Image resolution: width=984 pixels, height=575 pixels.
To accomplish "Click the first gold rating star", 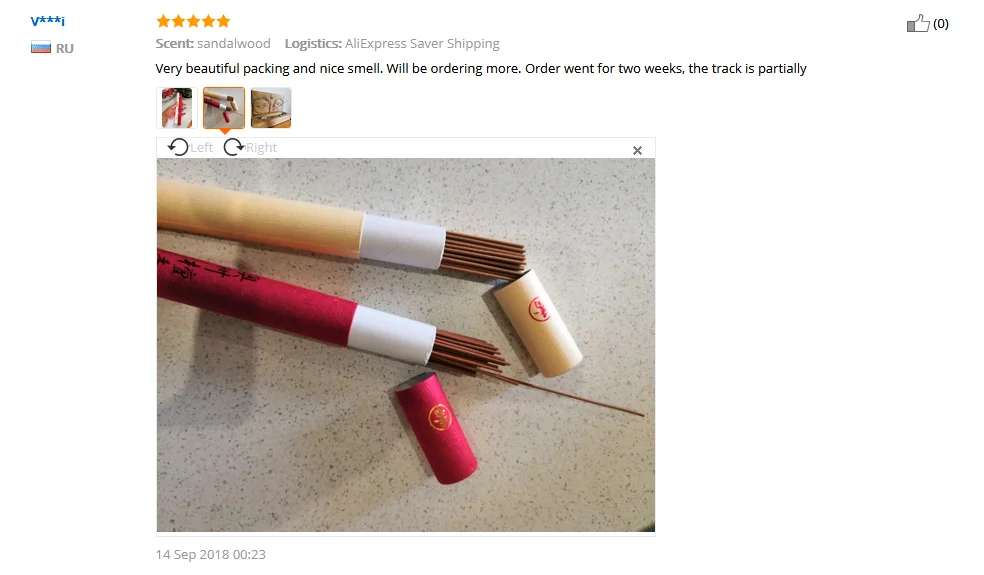I will pyautogui.click(x=163, y=21).
